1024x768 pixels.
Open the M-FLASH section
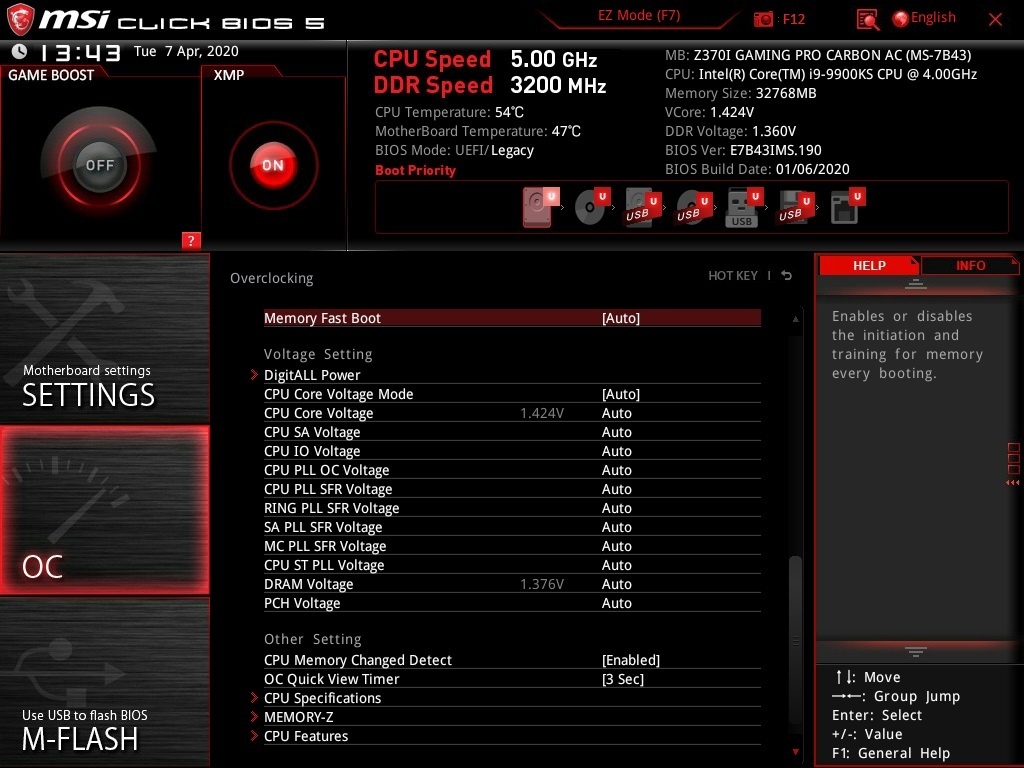click(104, 682)
